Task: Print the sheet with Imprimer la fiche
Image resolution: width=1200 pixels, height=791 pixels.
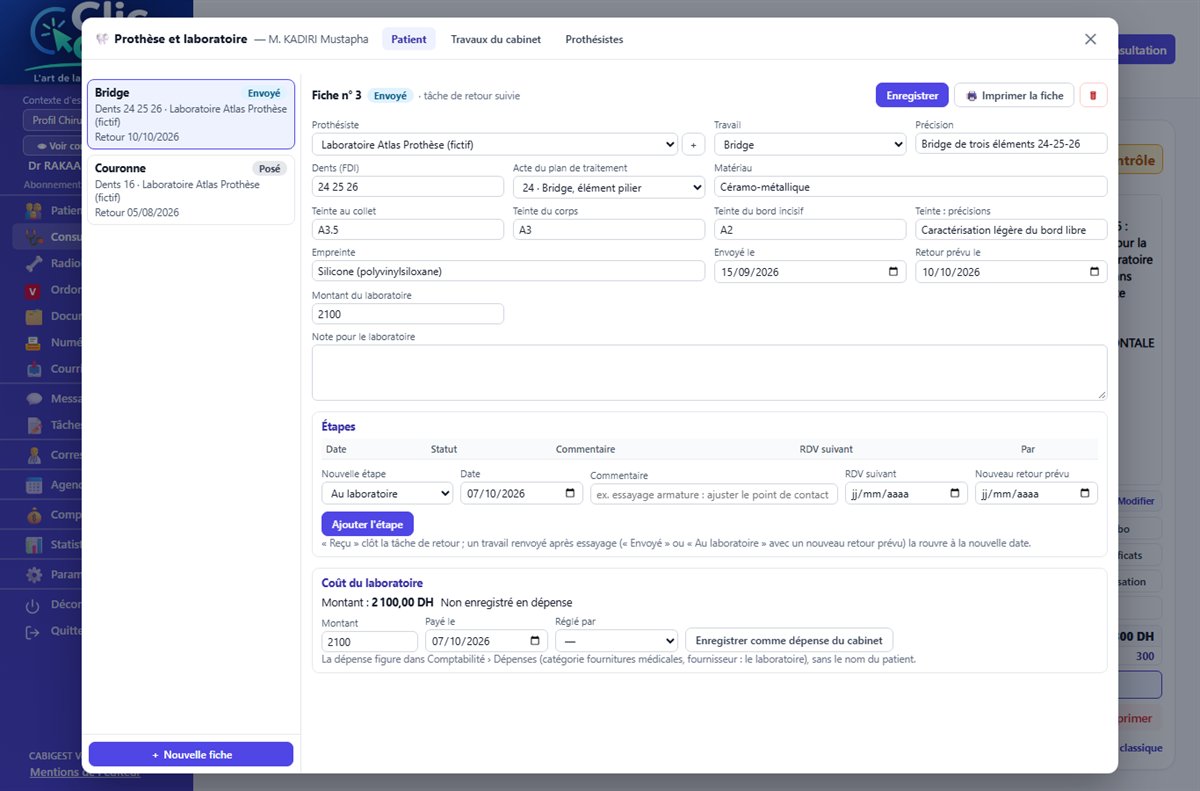Action: pos(1015,95)
